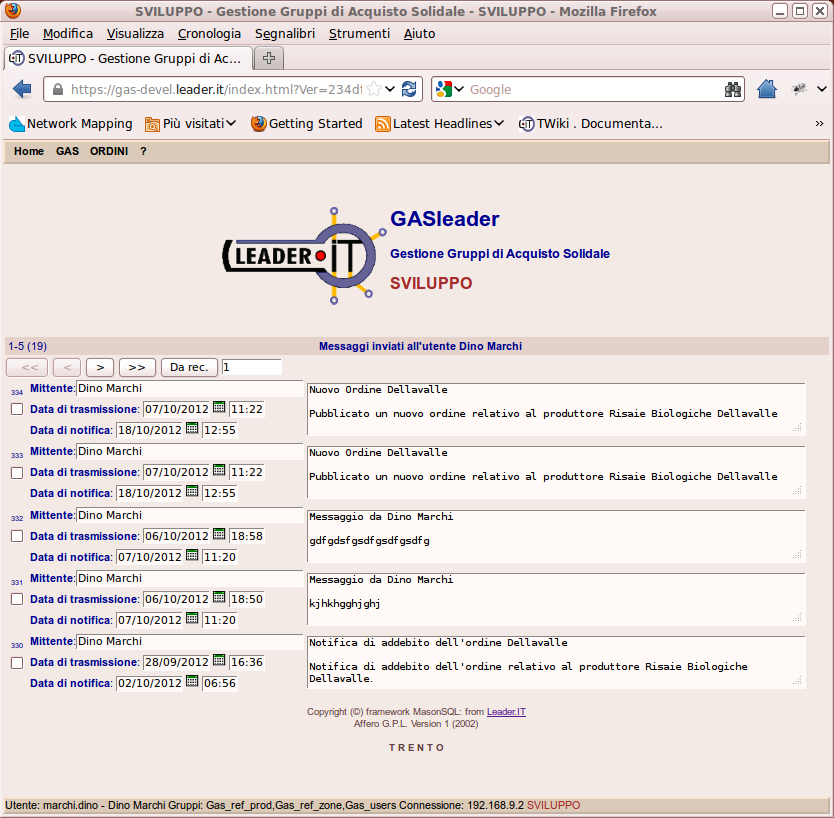
Task: Open message number 333 link
Action: coord(17,455)
